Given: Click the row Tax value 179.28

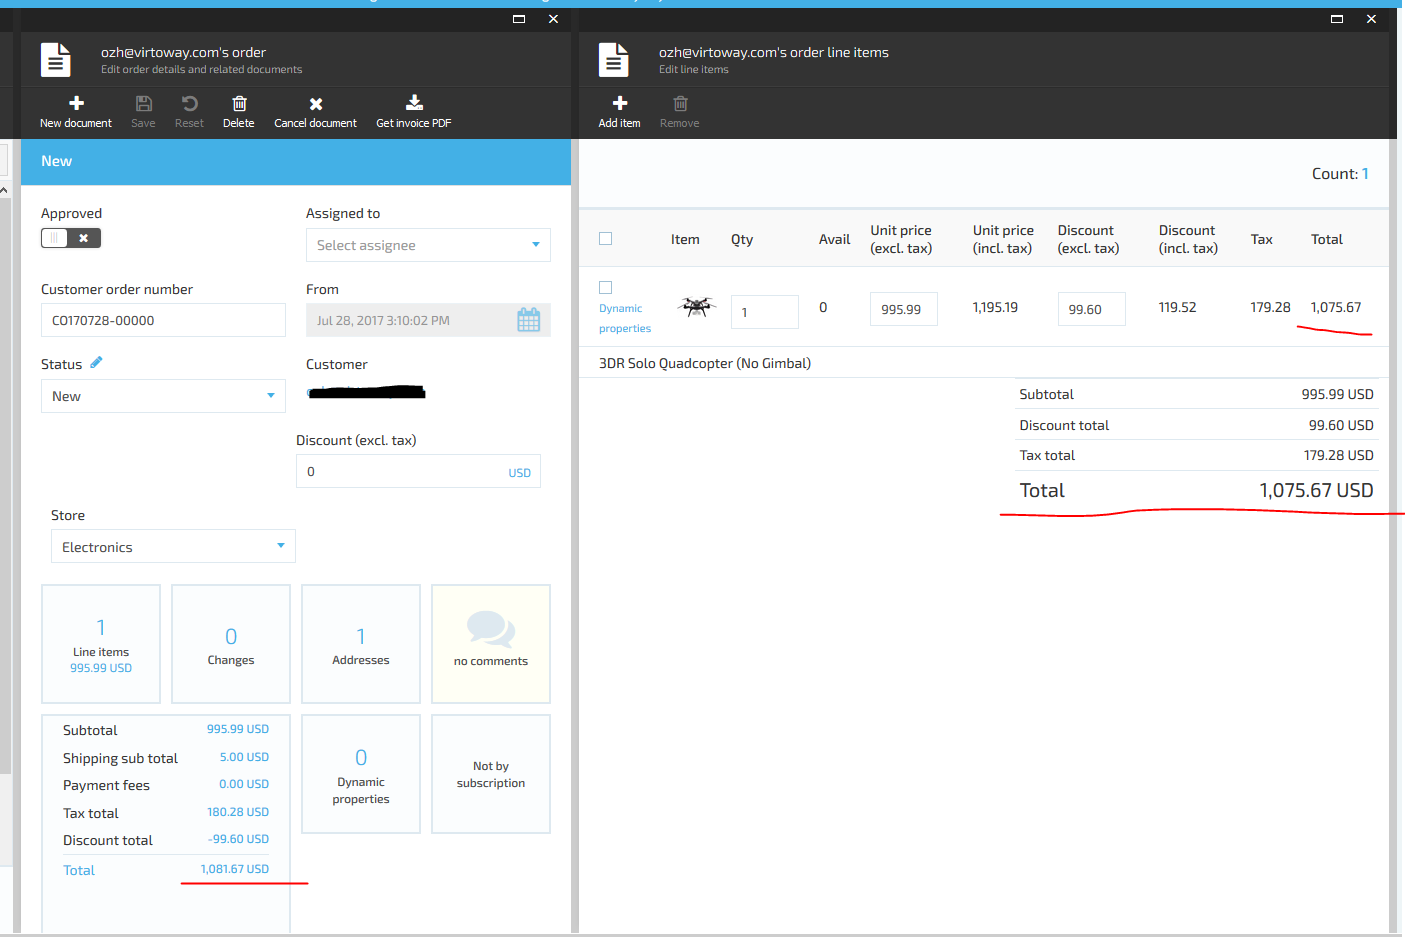Looking at the screenshot, I should click(x=1270, y=307).
